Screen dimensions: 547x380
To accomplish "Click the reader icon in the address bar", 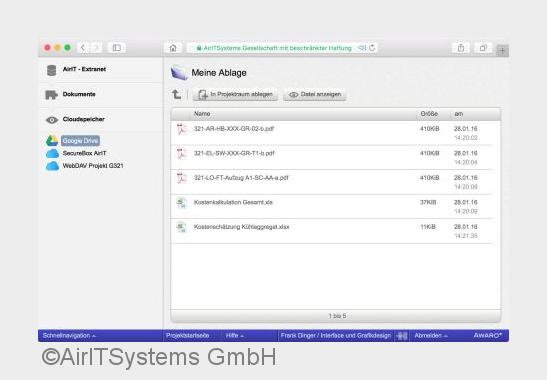I will [x=362, y=48].
